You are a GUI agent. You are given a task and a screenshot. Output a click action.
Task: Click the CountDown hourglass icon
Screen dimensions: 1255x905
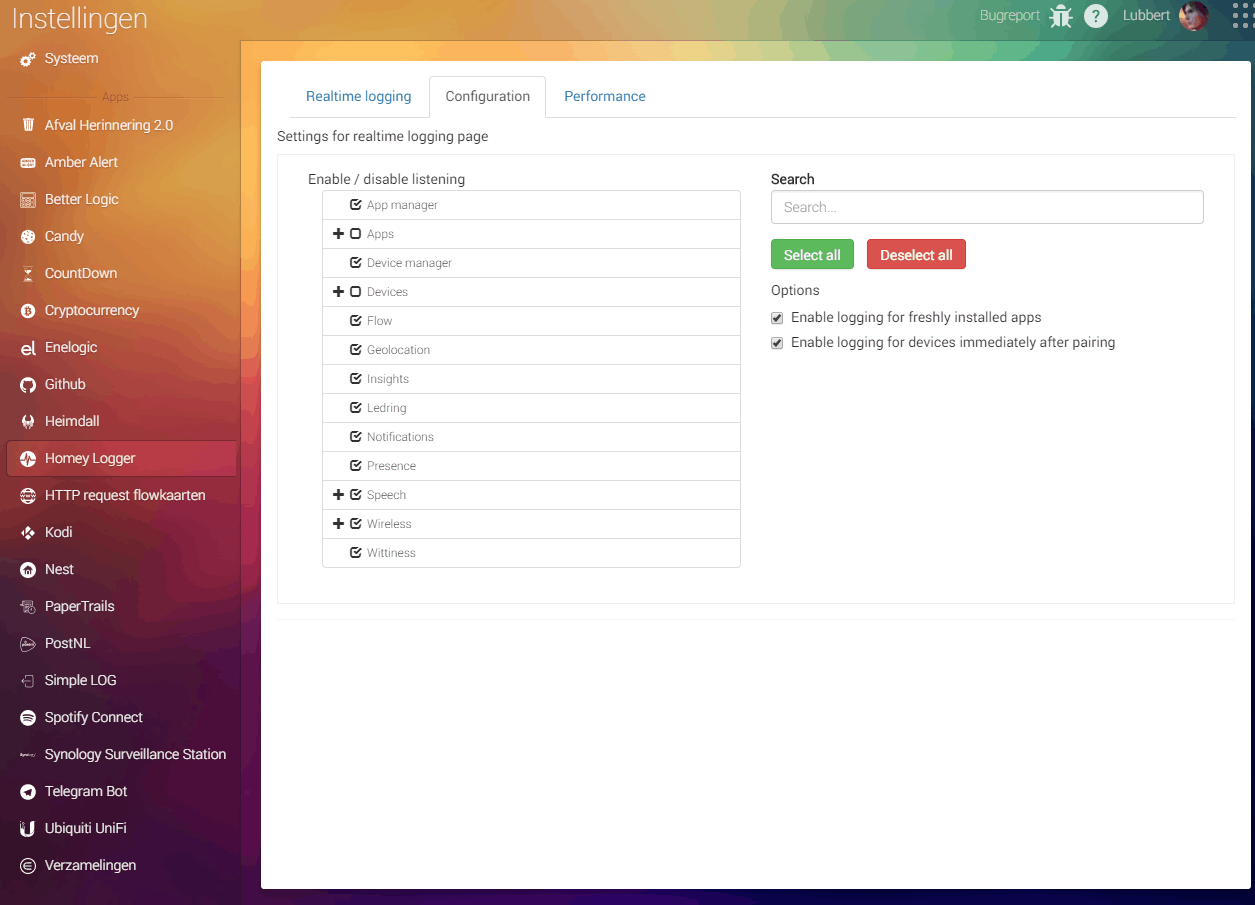click(x=28, y=273)
